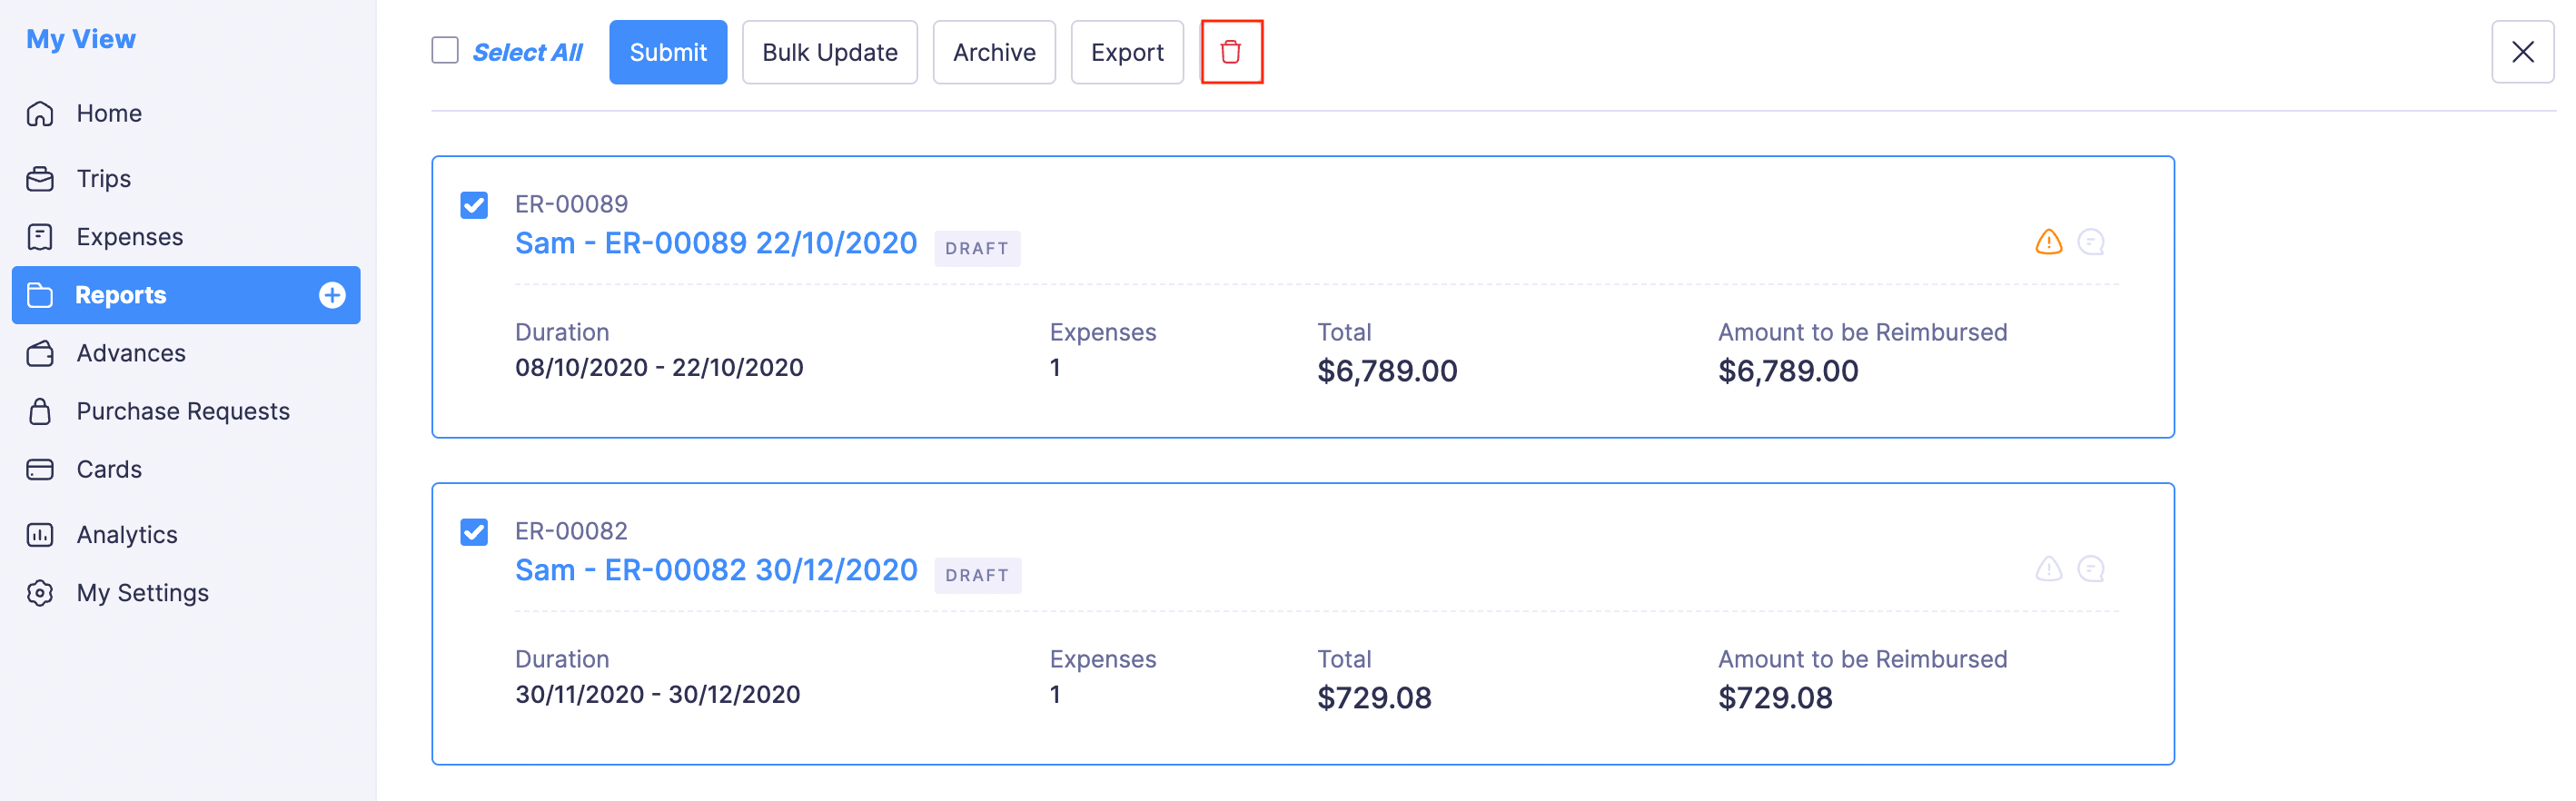
Task: Open Trips from the sidebar
Action: point(103,179)
